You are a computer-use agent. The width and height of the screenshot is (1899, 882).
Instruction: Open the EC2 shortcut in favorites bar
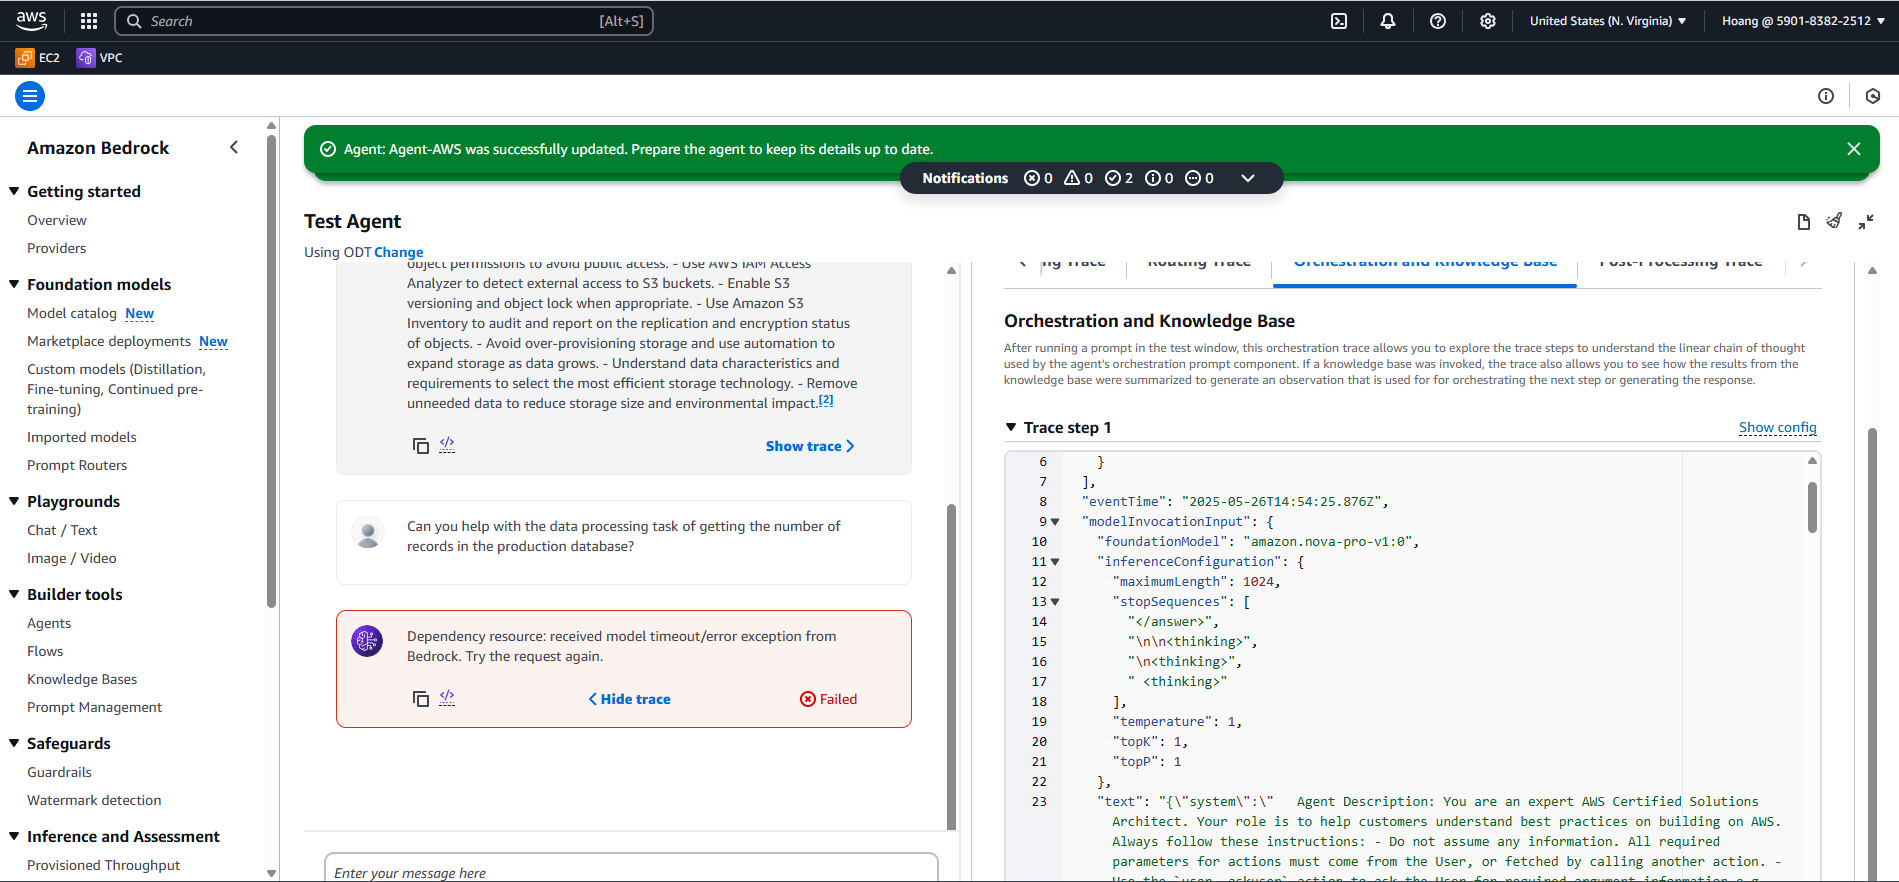point(38,58)
